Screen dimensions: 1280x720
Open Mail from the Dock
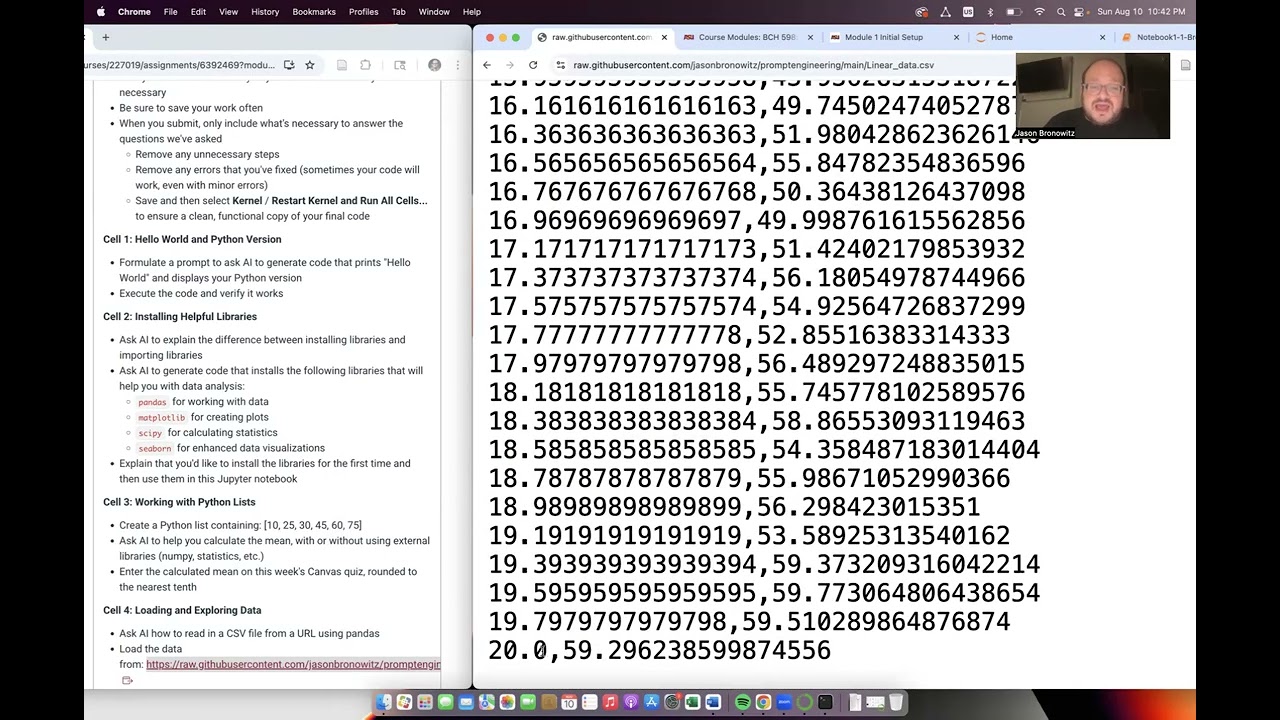coord(466,703)
